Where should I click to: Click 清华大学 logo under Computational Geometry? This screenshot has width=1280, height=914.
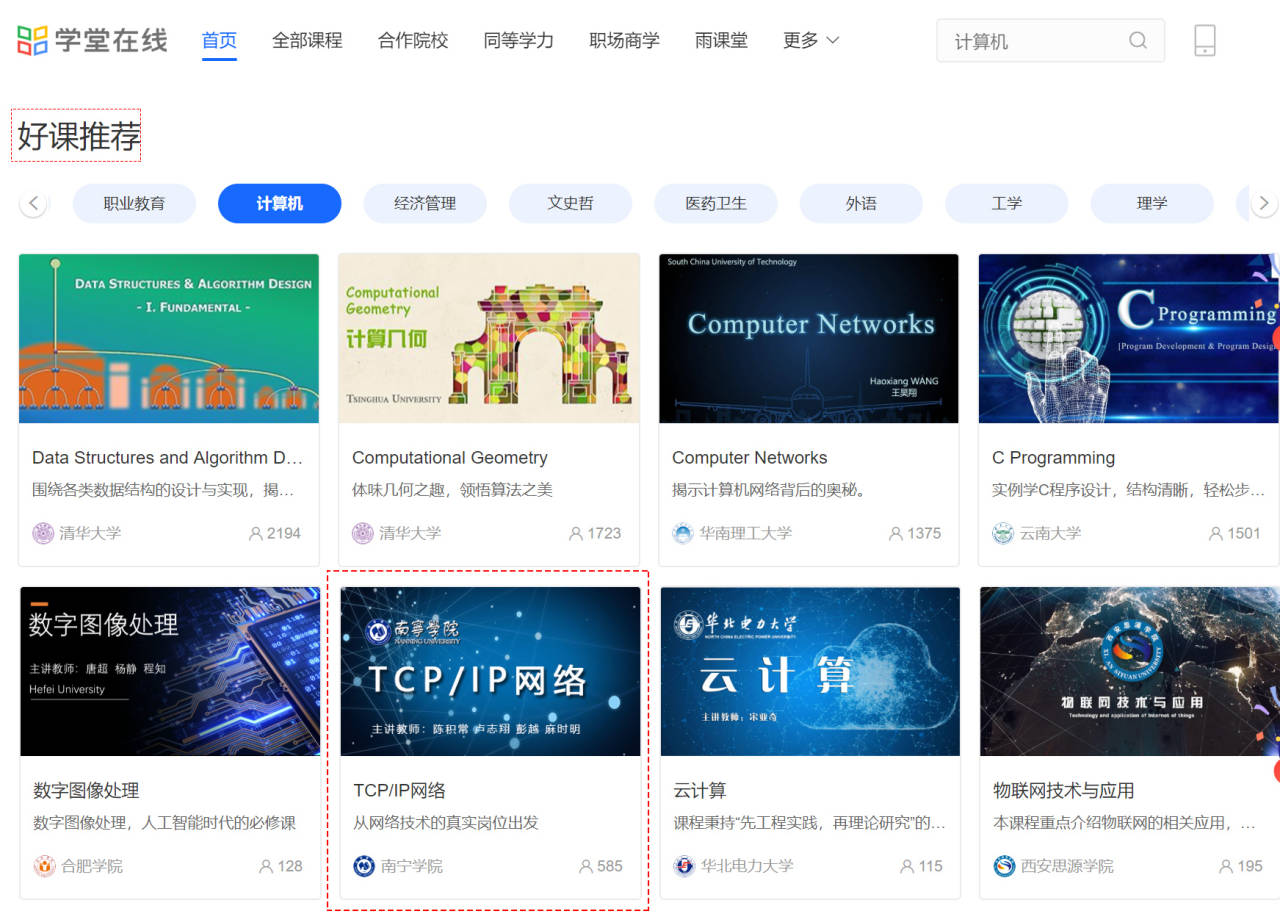tap(363, 533)
